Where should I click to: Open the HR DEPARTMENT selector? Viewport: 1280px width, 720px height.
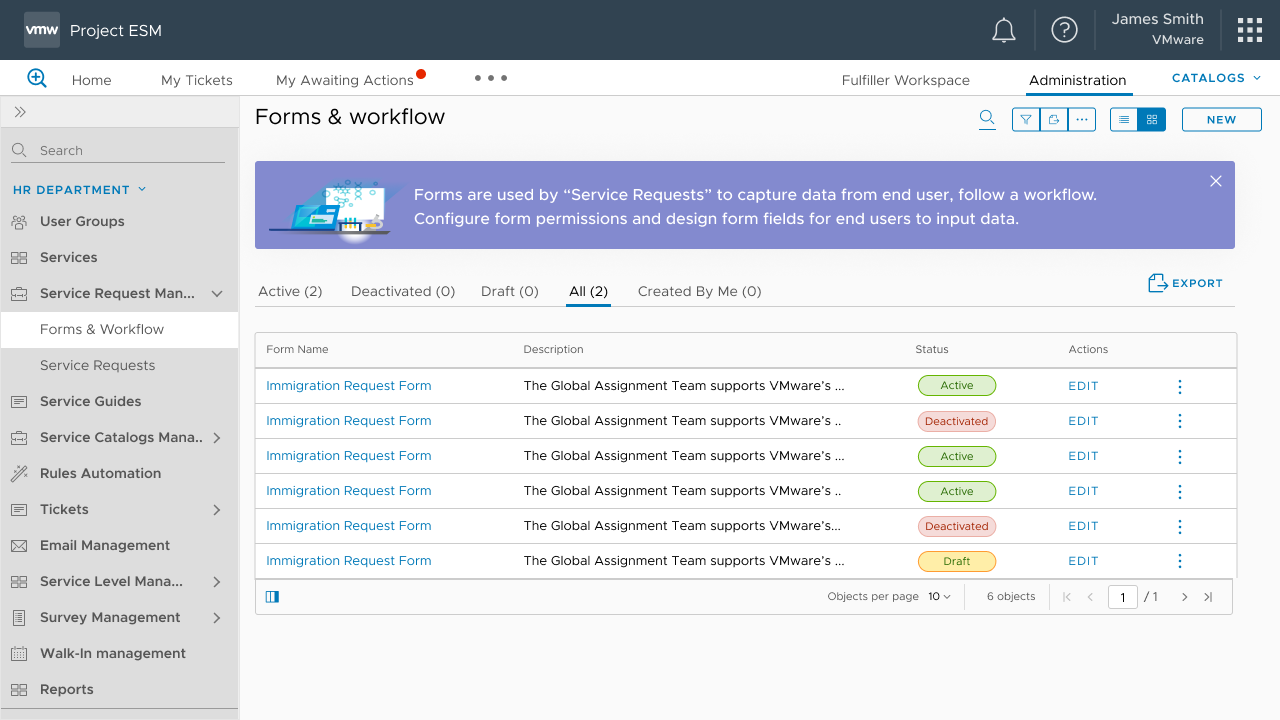tap(79, 190)
